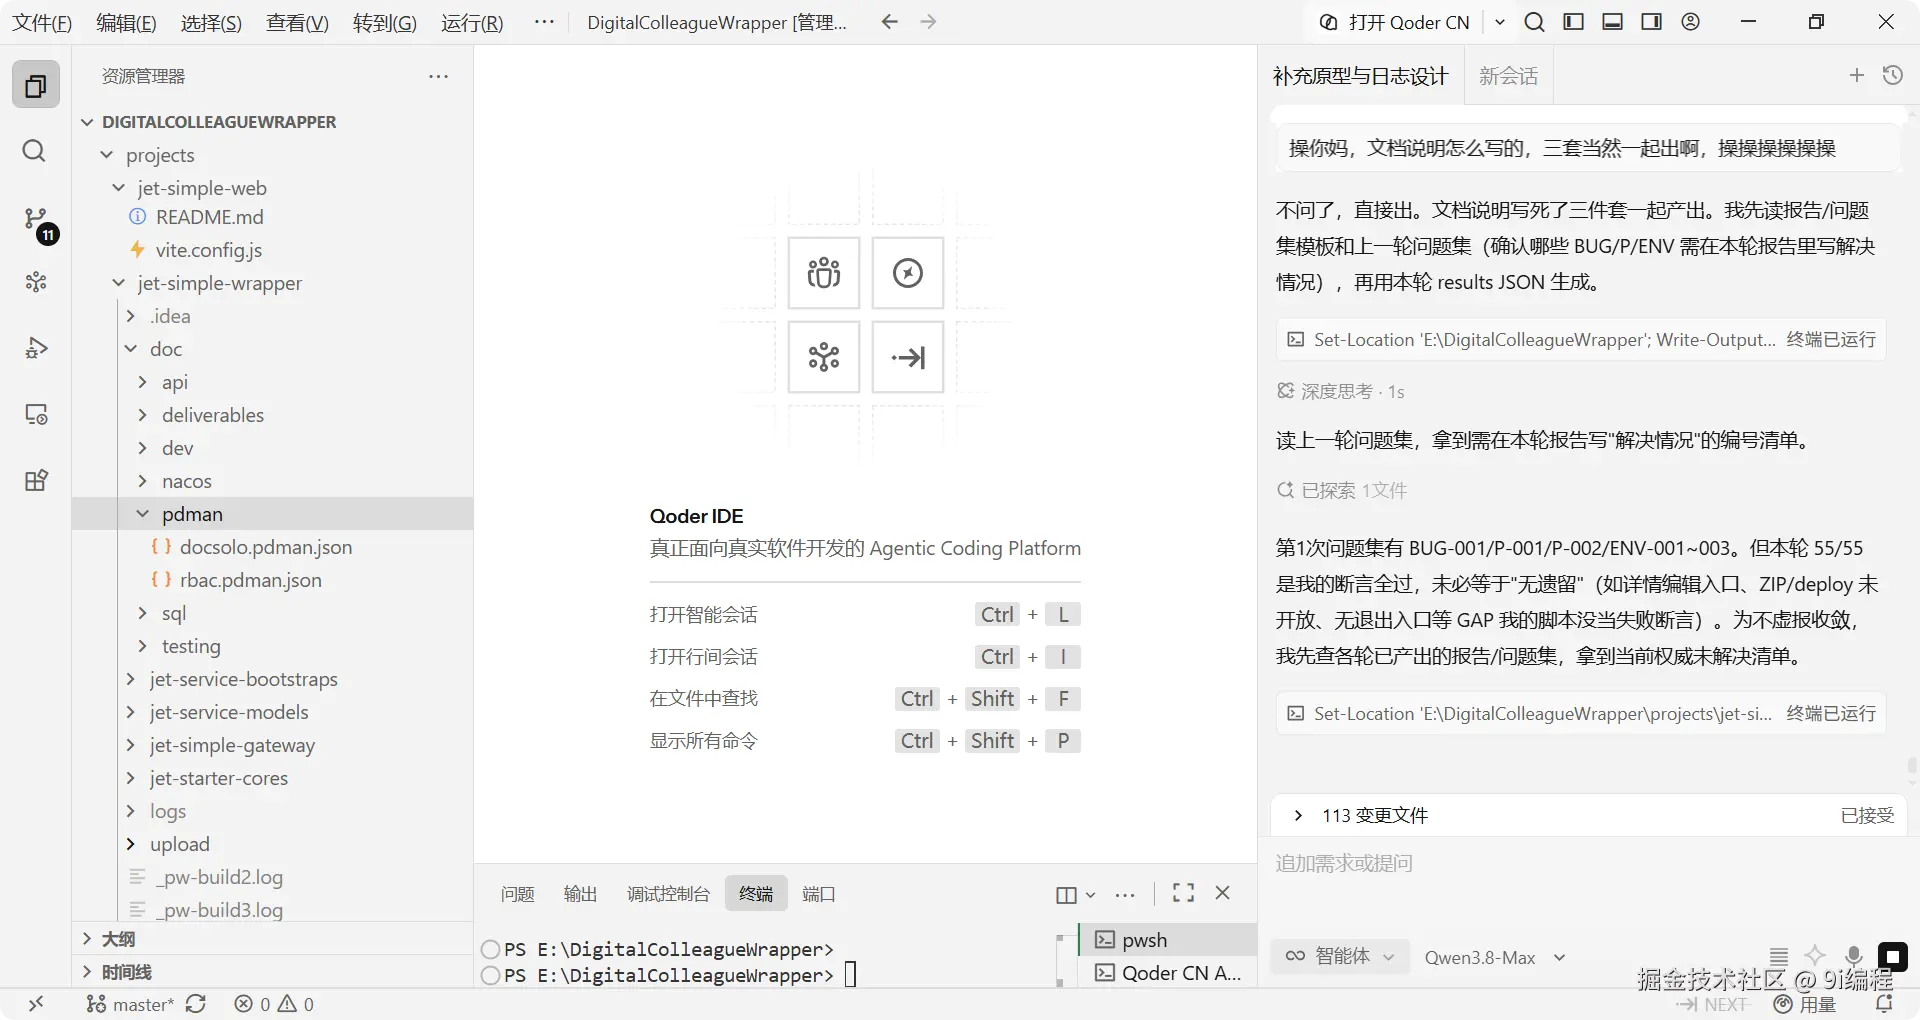Click the chat input field 追加需求或提问
1920x1020 pixels.
click(x=1589, y=864)
